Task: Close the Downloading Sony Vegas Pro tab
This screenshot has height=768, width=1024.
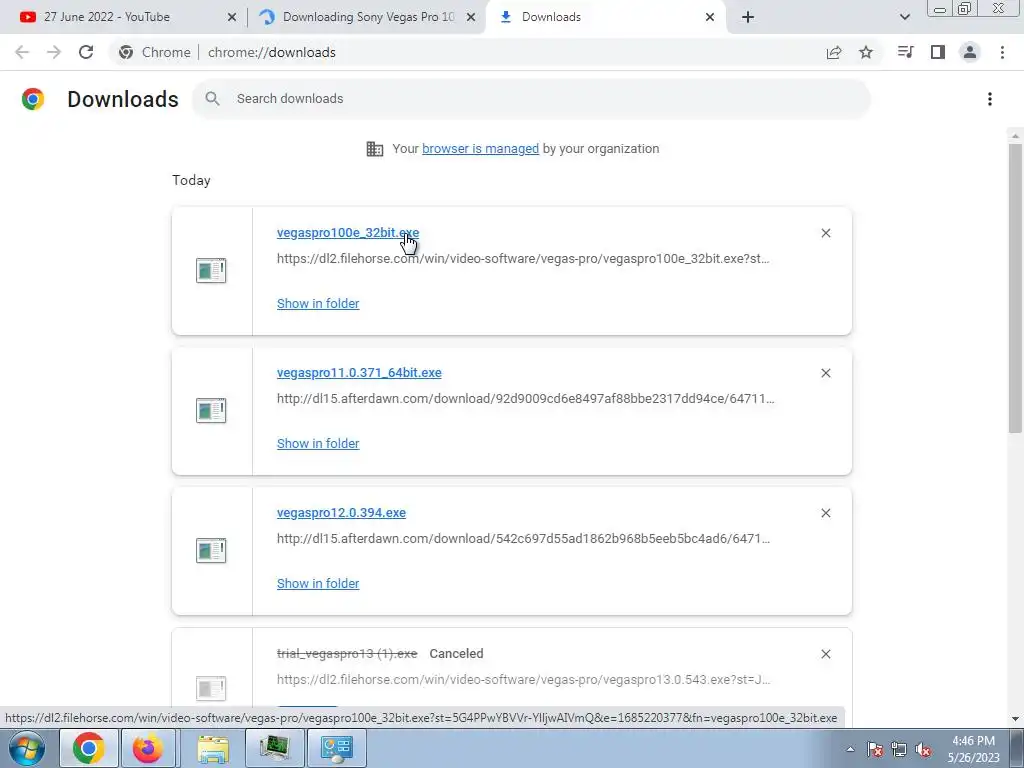Action: (x=471, y=17)
